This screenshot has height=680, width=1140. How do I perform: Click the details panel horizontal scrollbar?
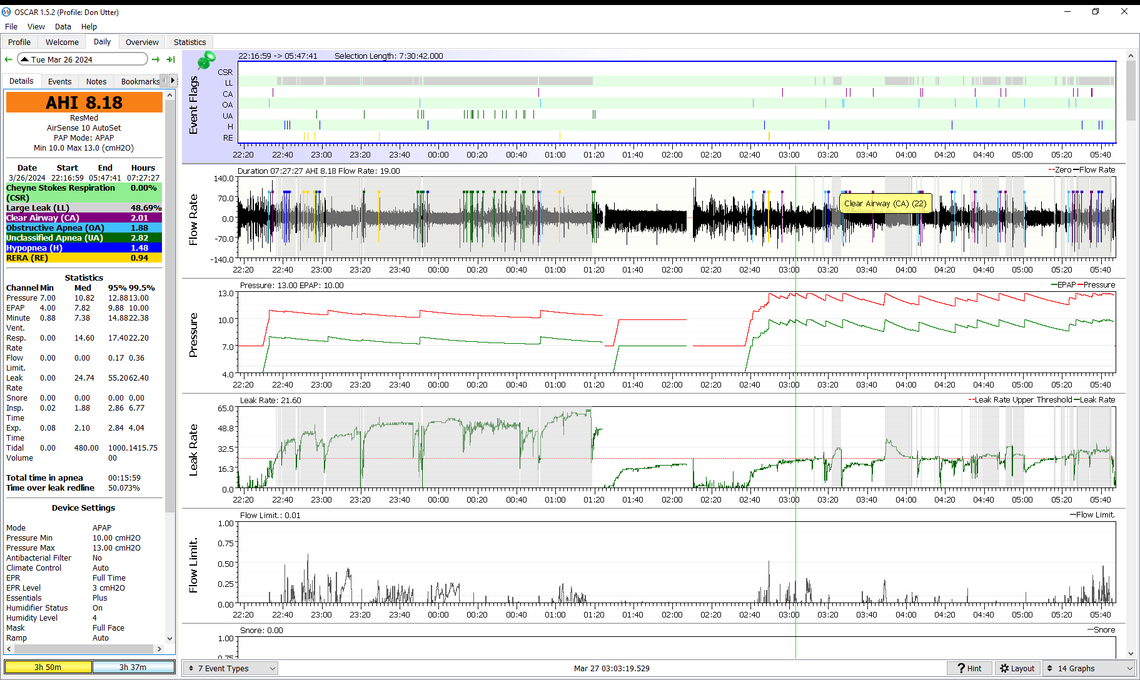[84, 648]
